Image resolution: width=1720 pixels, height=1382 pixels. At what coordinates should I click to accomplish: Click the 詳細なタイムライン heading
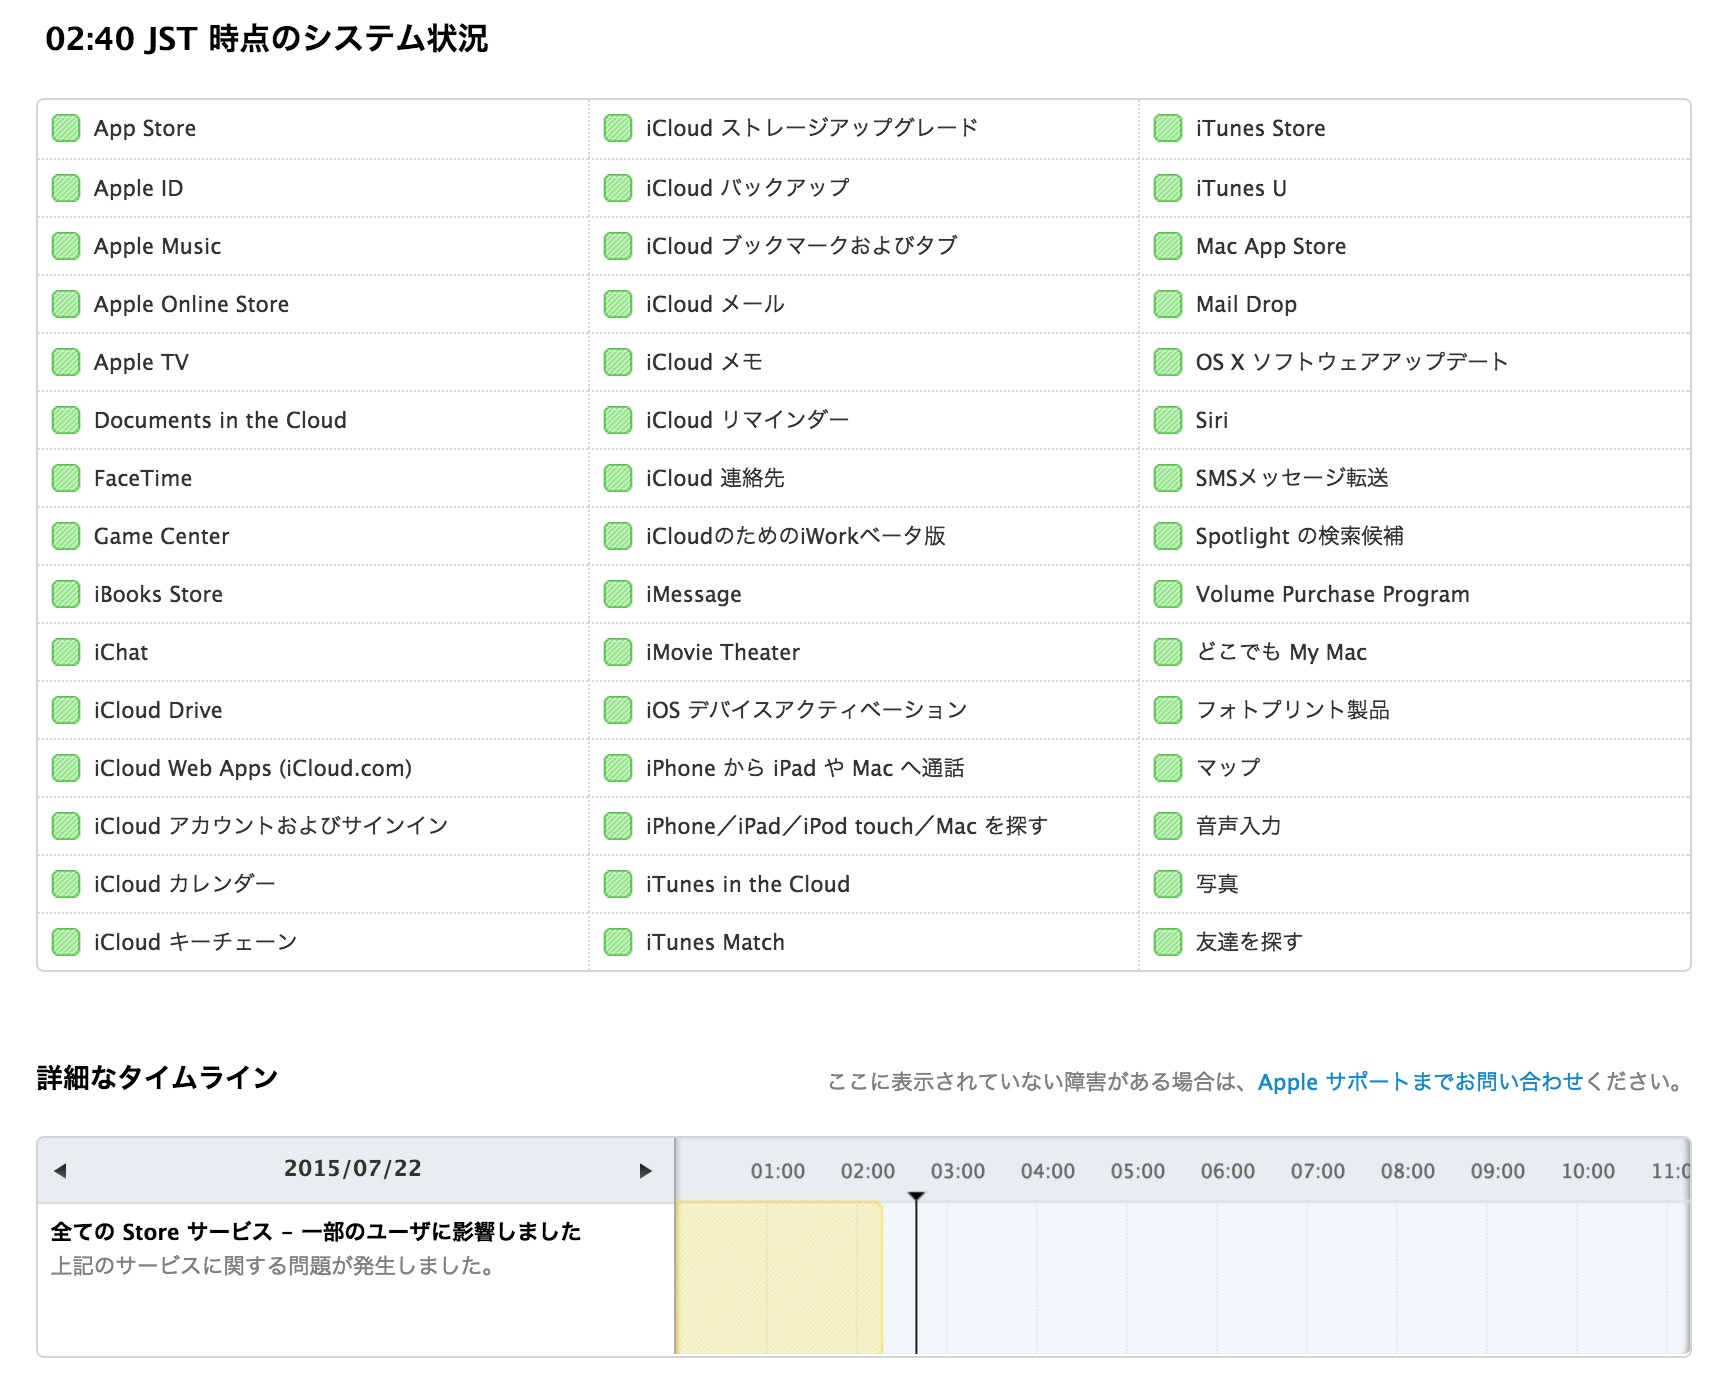click(157, 1077)
